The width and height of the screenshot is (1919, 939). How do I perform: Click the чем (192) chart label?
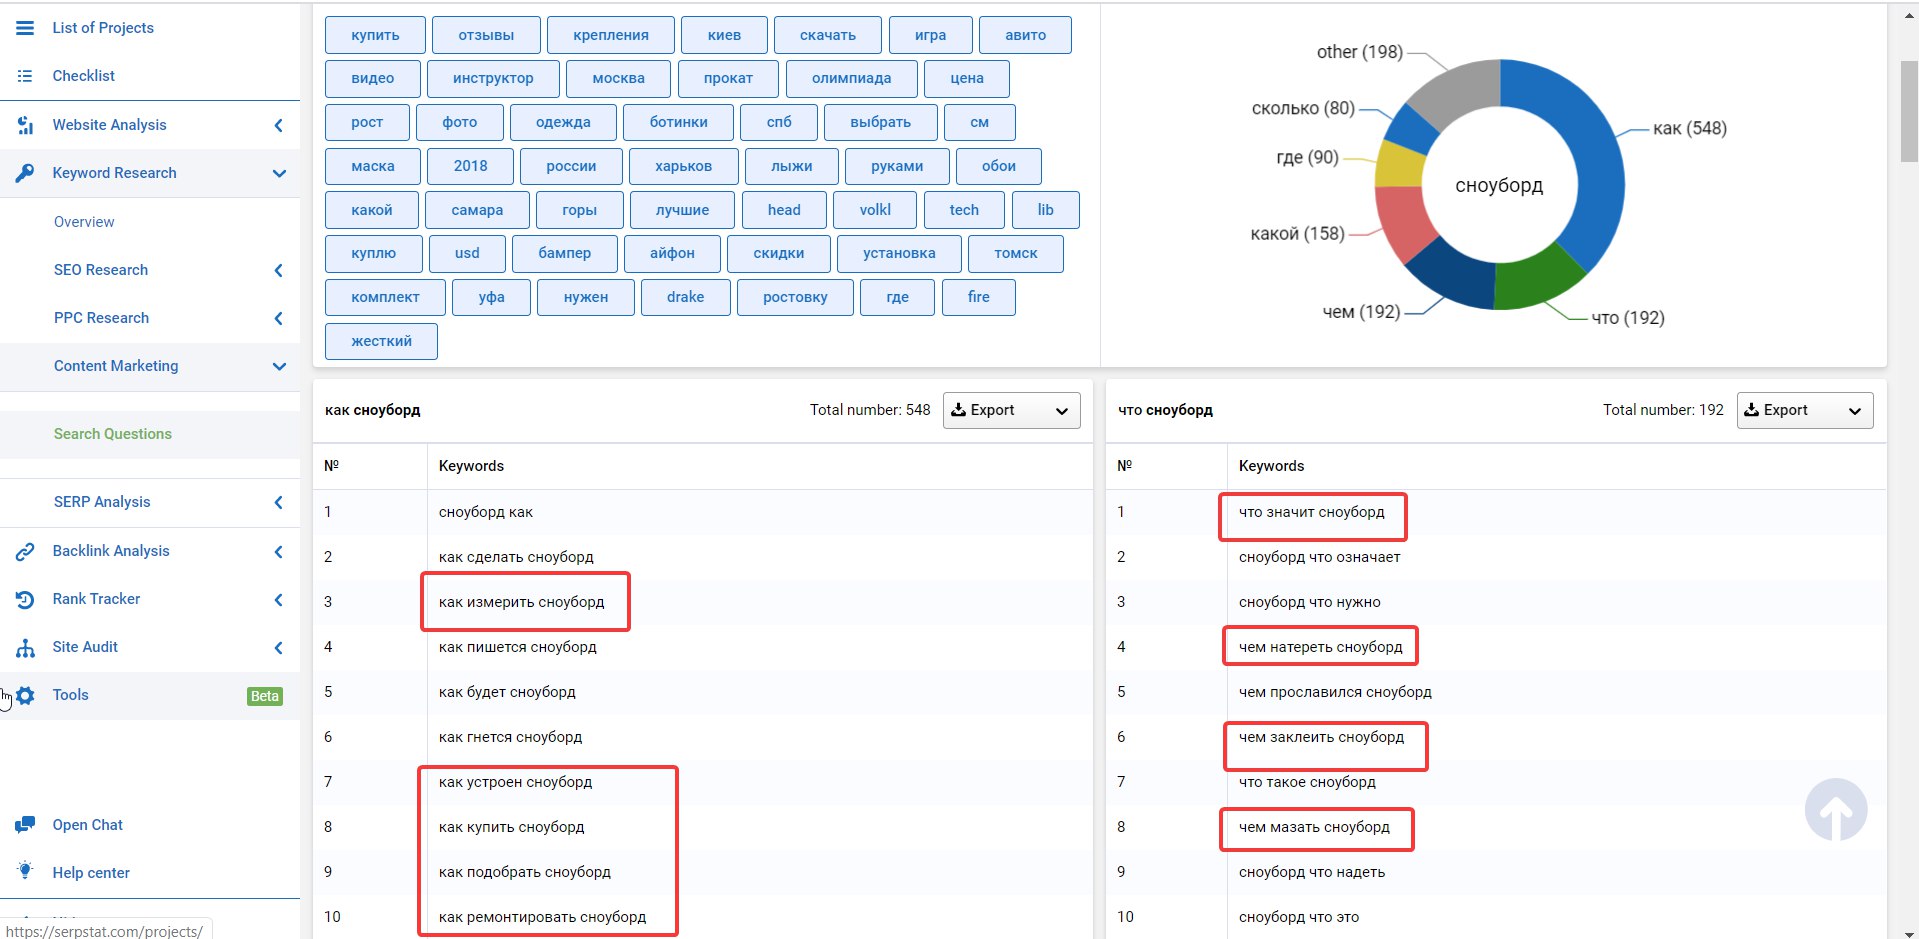(1361, 312)
